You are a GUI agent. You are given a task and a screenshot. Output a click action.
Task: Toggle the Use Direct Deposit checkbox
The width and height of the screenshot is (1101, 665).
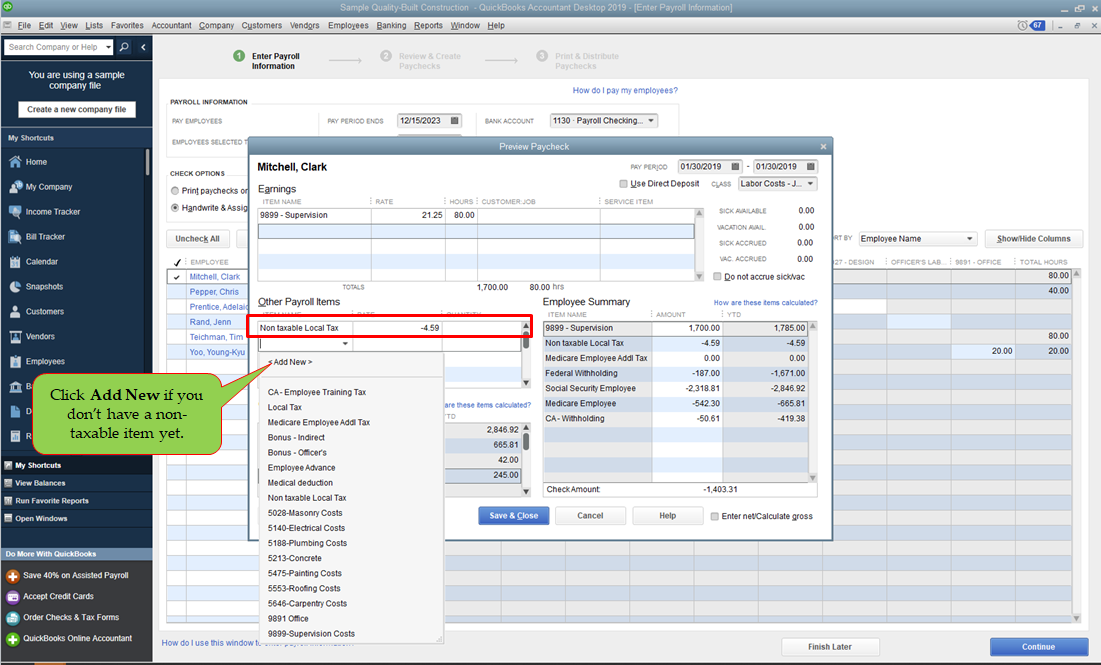coord(623,183)
